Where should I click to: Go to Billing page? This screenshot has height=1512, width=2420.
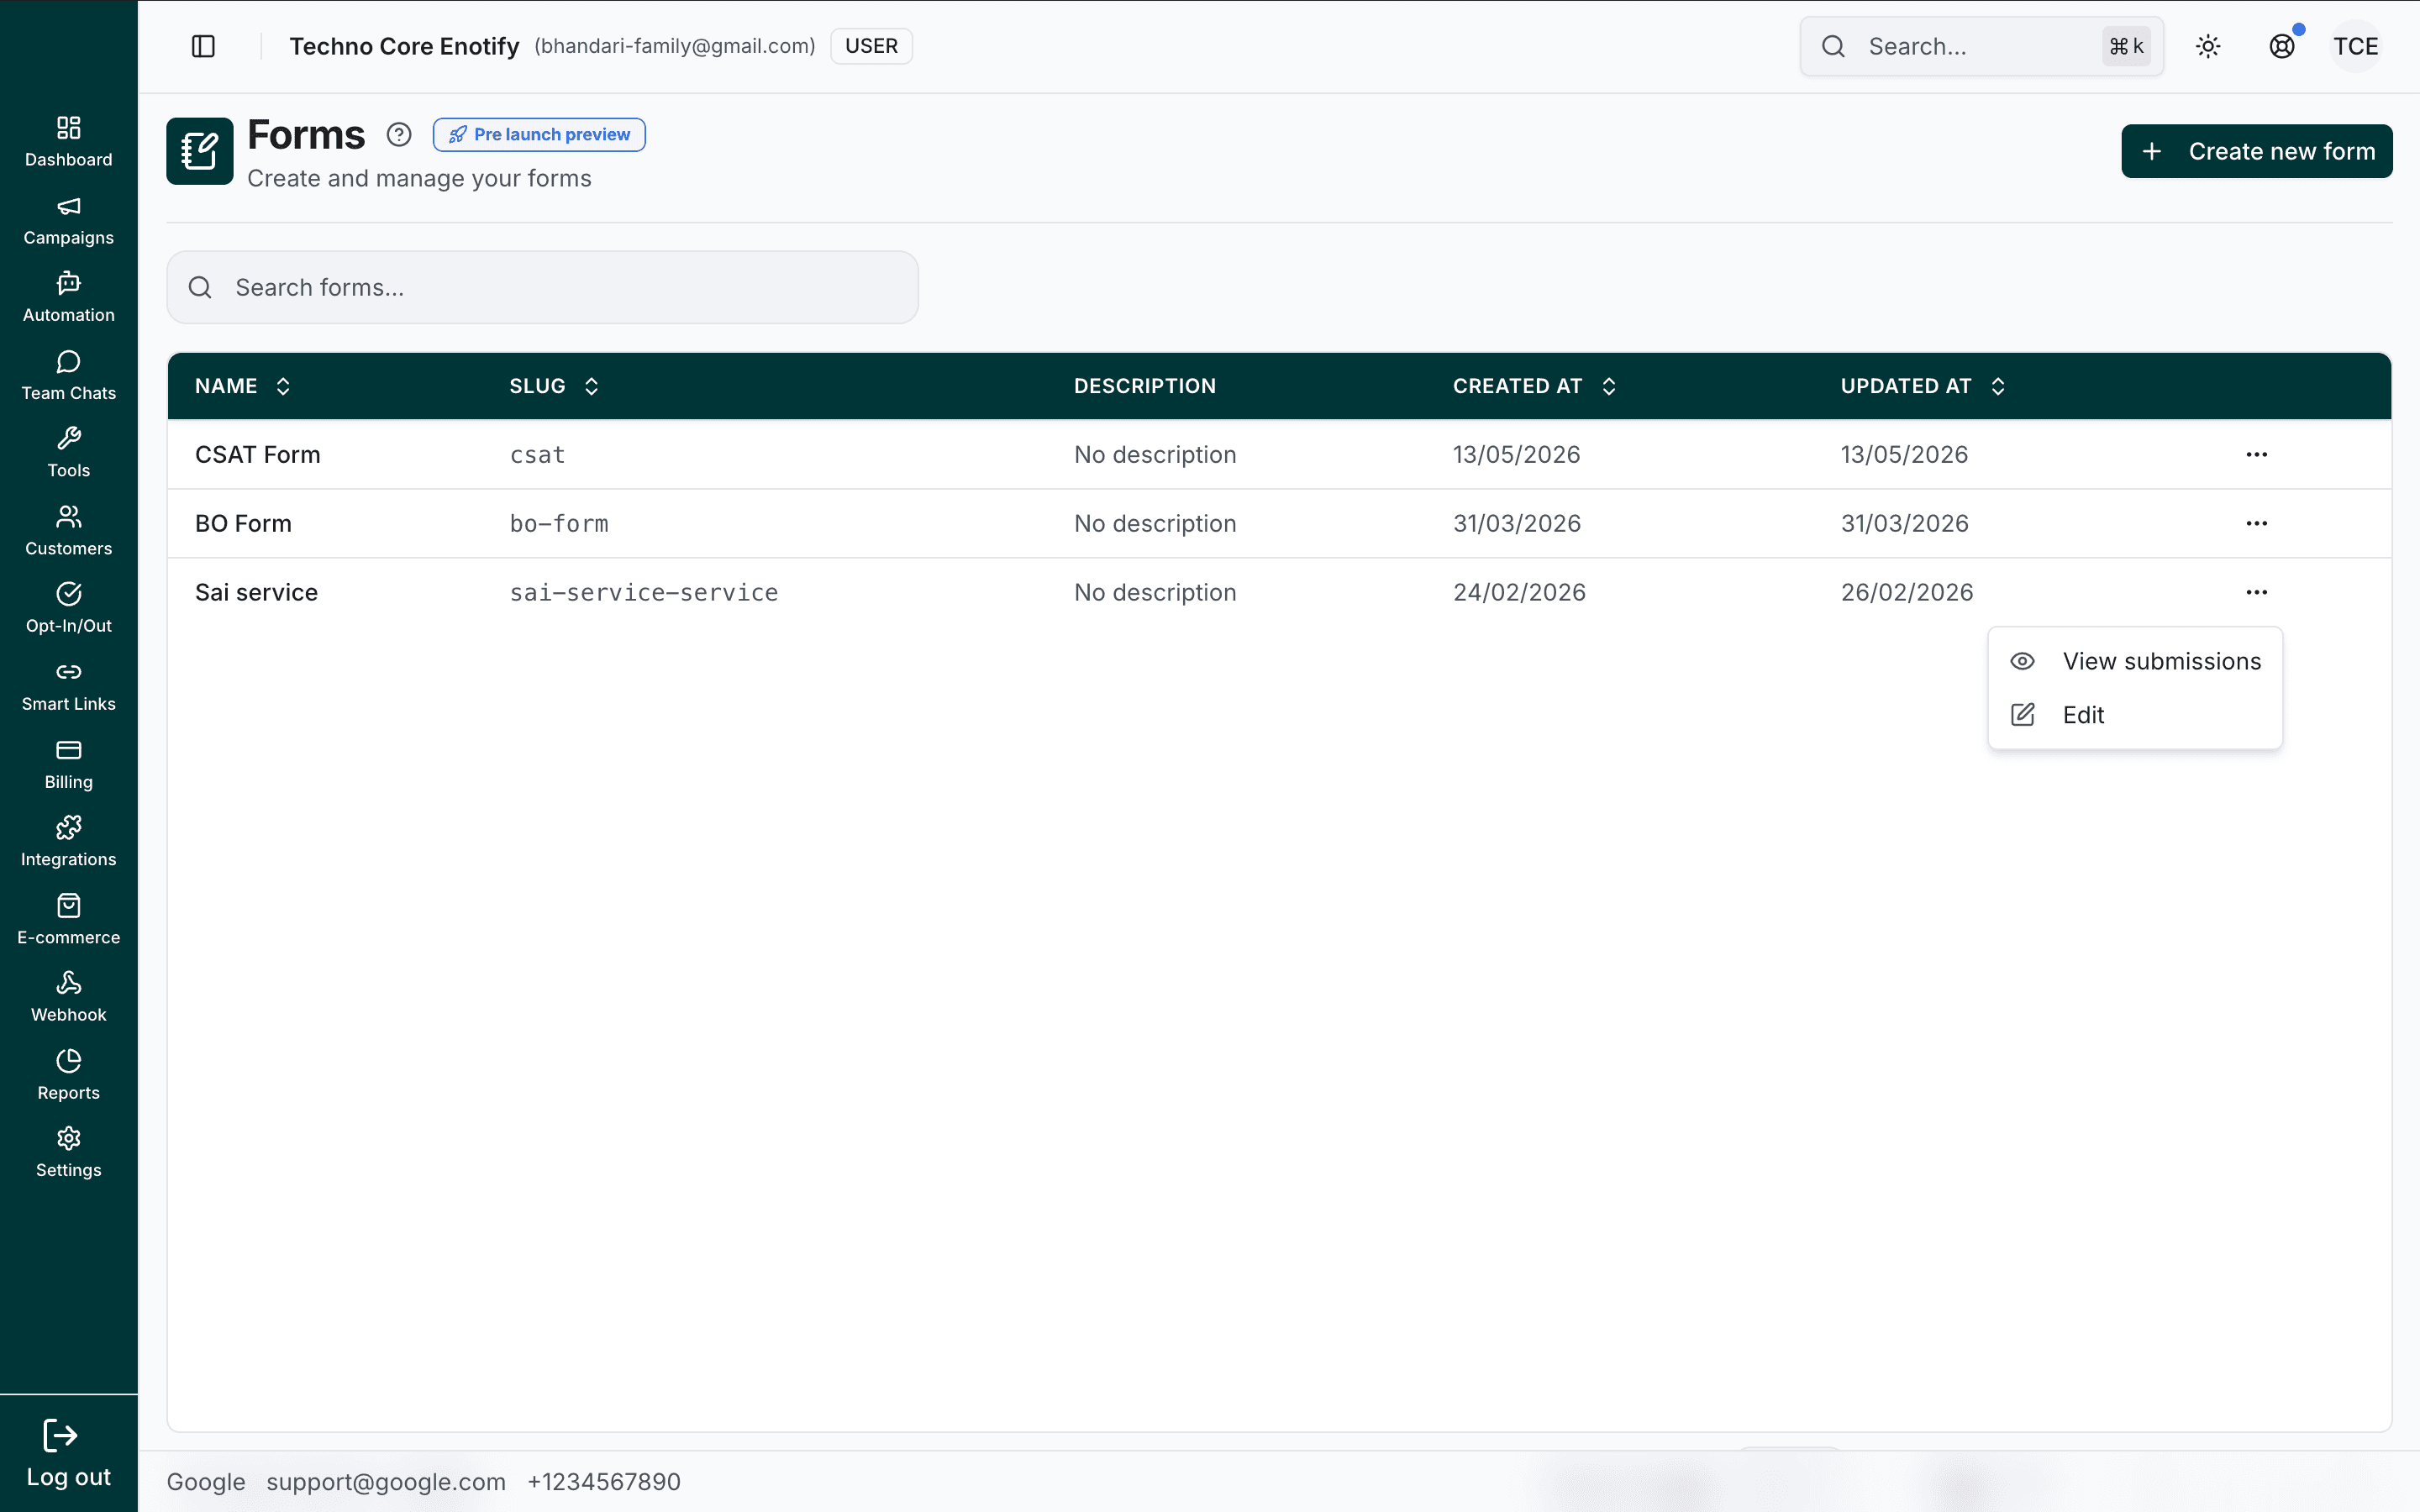pos(68,764)
